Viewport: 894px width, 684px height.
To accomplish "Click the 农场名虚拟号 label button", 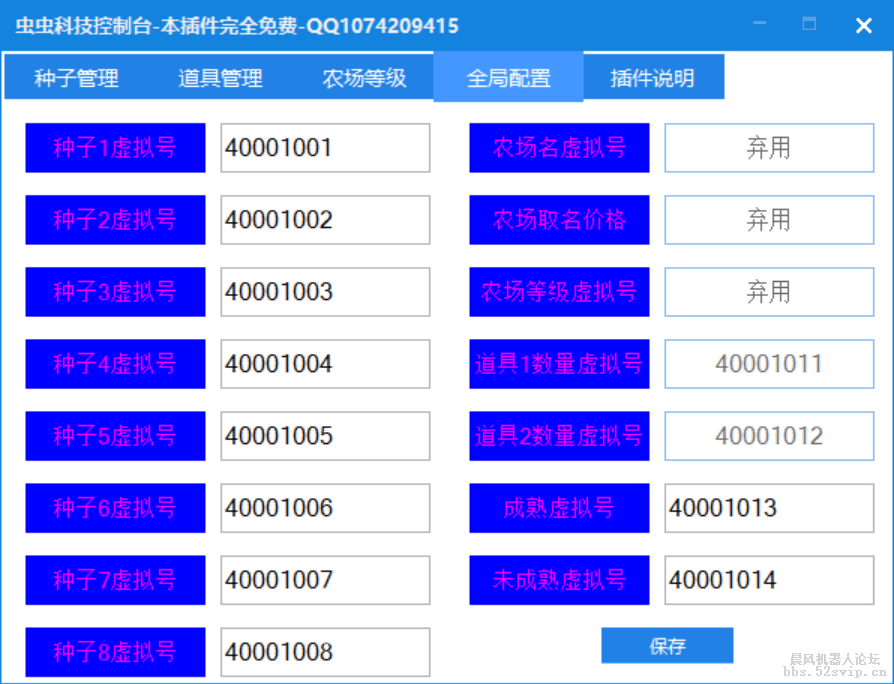I will coord(558,148).
